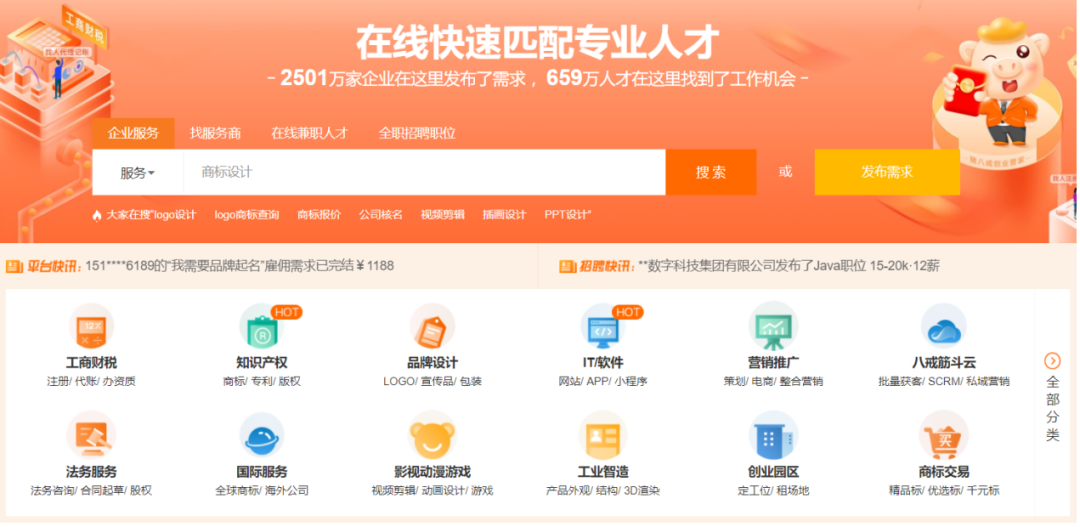Expand the 服务 search type dropdown

[x=138, y=173]
